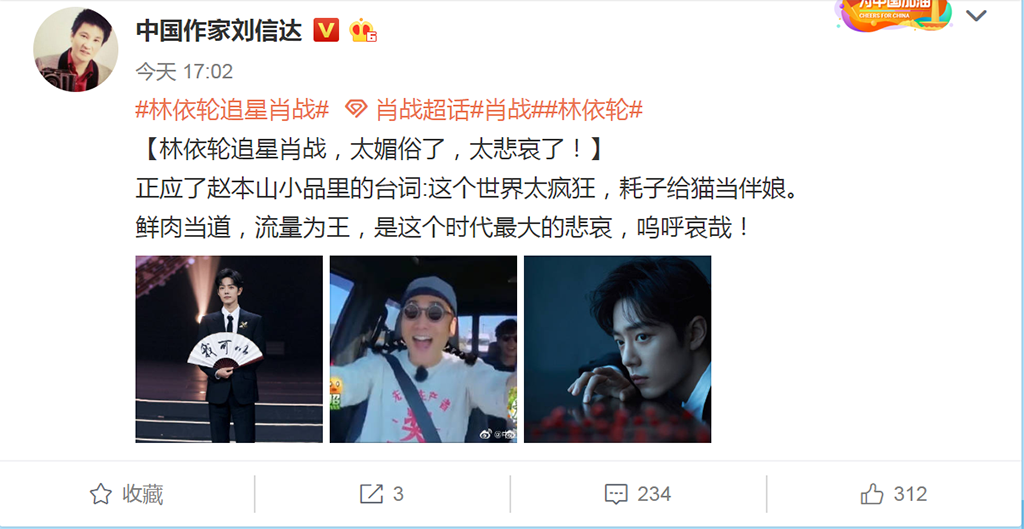1024x529 pixels.
Task: Click the star favorite icon
Action: pyautogui.click(x=101, y=494)
